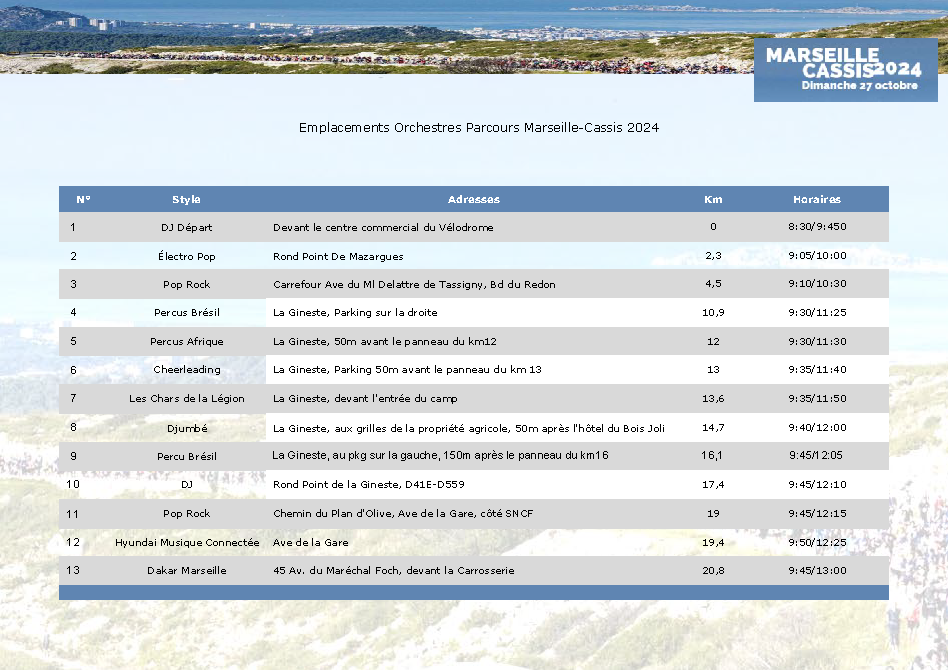Click the time '9:35/11:40'
Image resolution: width=948 pixels, height=670 pixels.
(817, 369)
